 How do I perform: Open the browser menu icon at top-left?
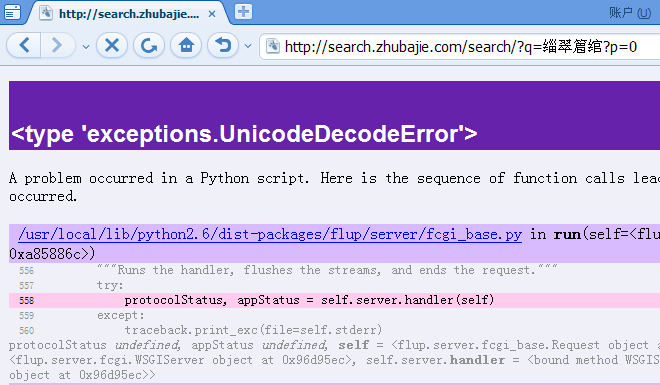coord(12,12)
